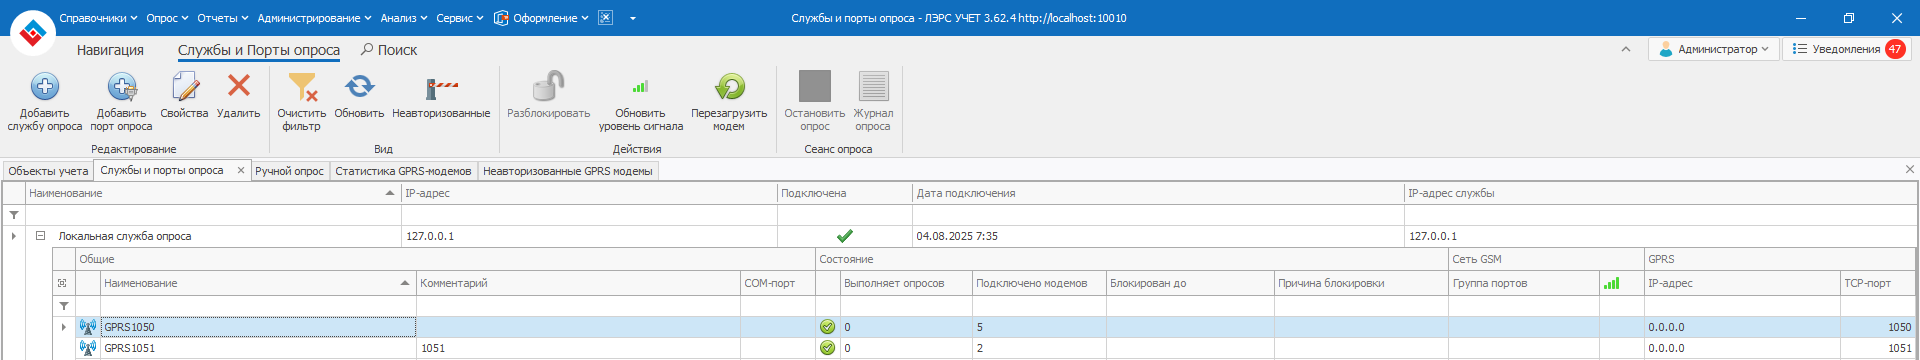
Task: Select the GPRS1050 name cell
Action: pyautogui.click(x=258, y=327)
